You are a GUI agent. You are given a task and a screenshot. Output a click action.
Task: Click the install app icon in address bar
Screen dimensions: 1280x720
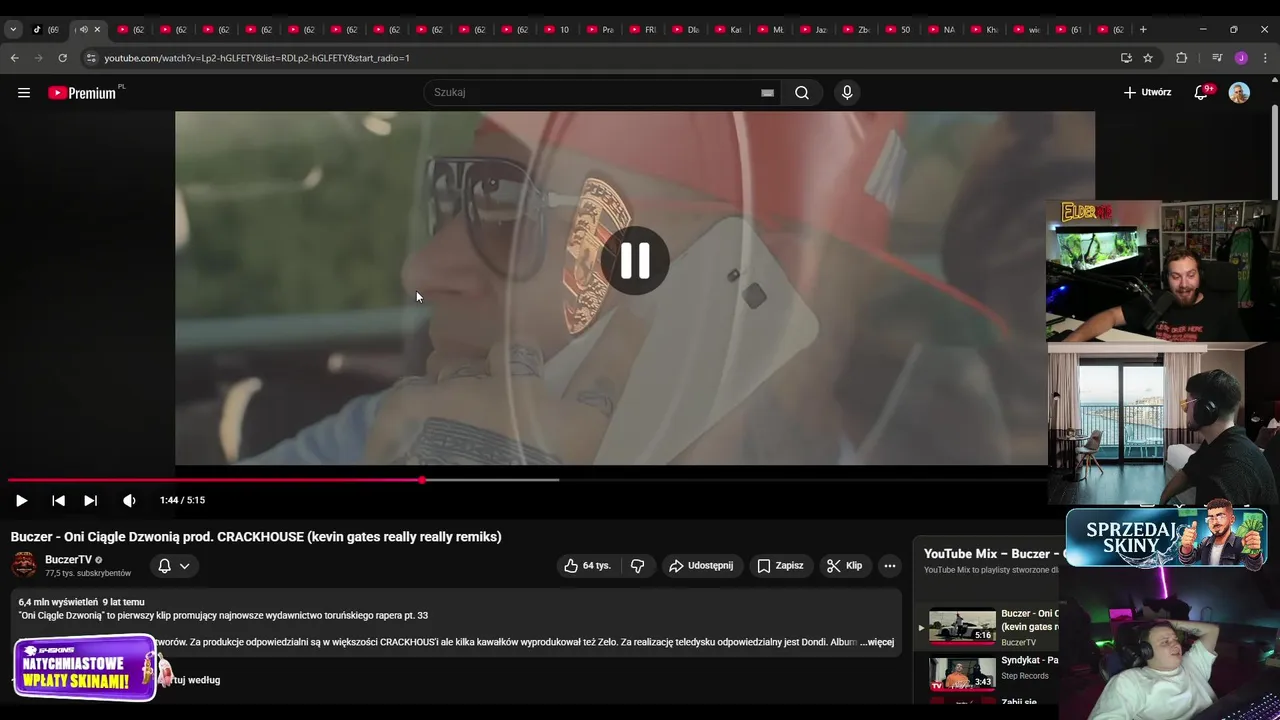point(1126,58)
